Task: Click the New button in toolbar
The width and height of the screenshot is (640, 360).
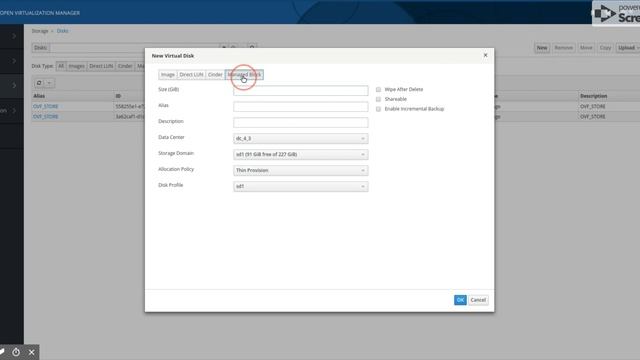Action: coord(542,48)
